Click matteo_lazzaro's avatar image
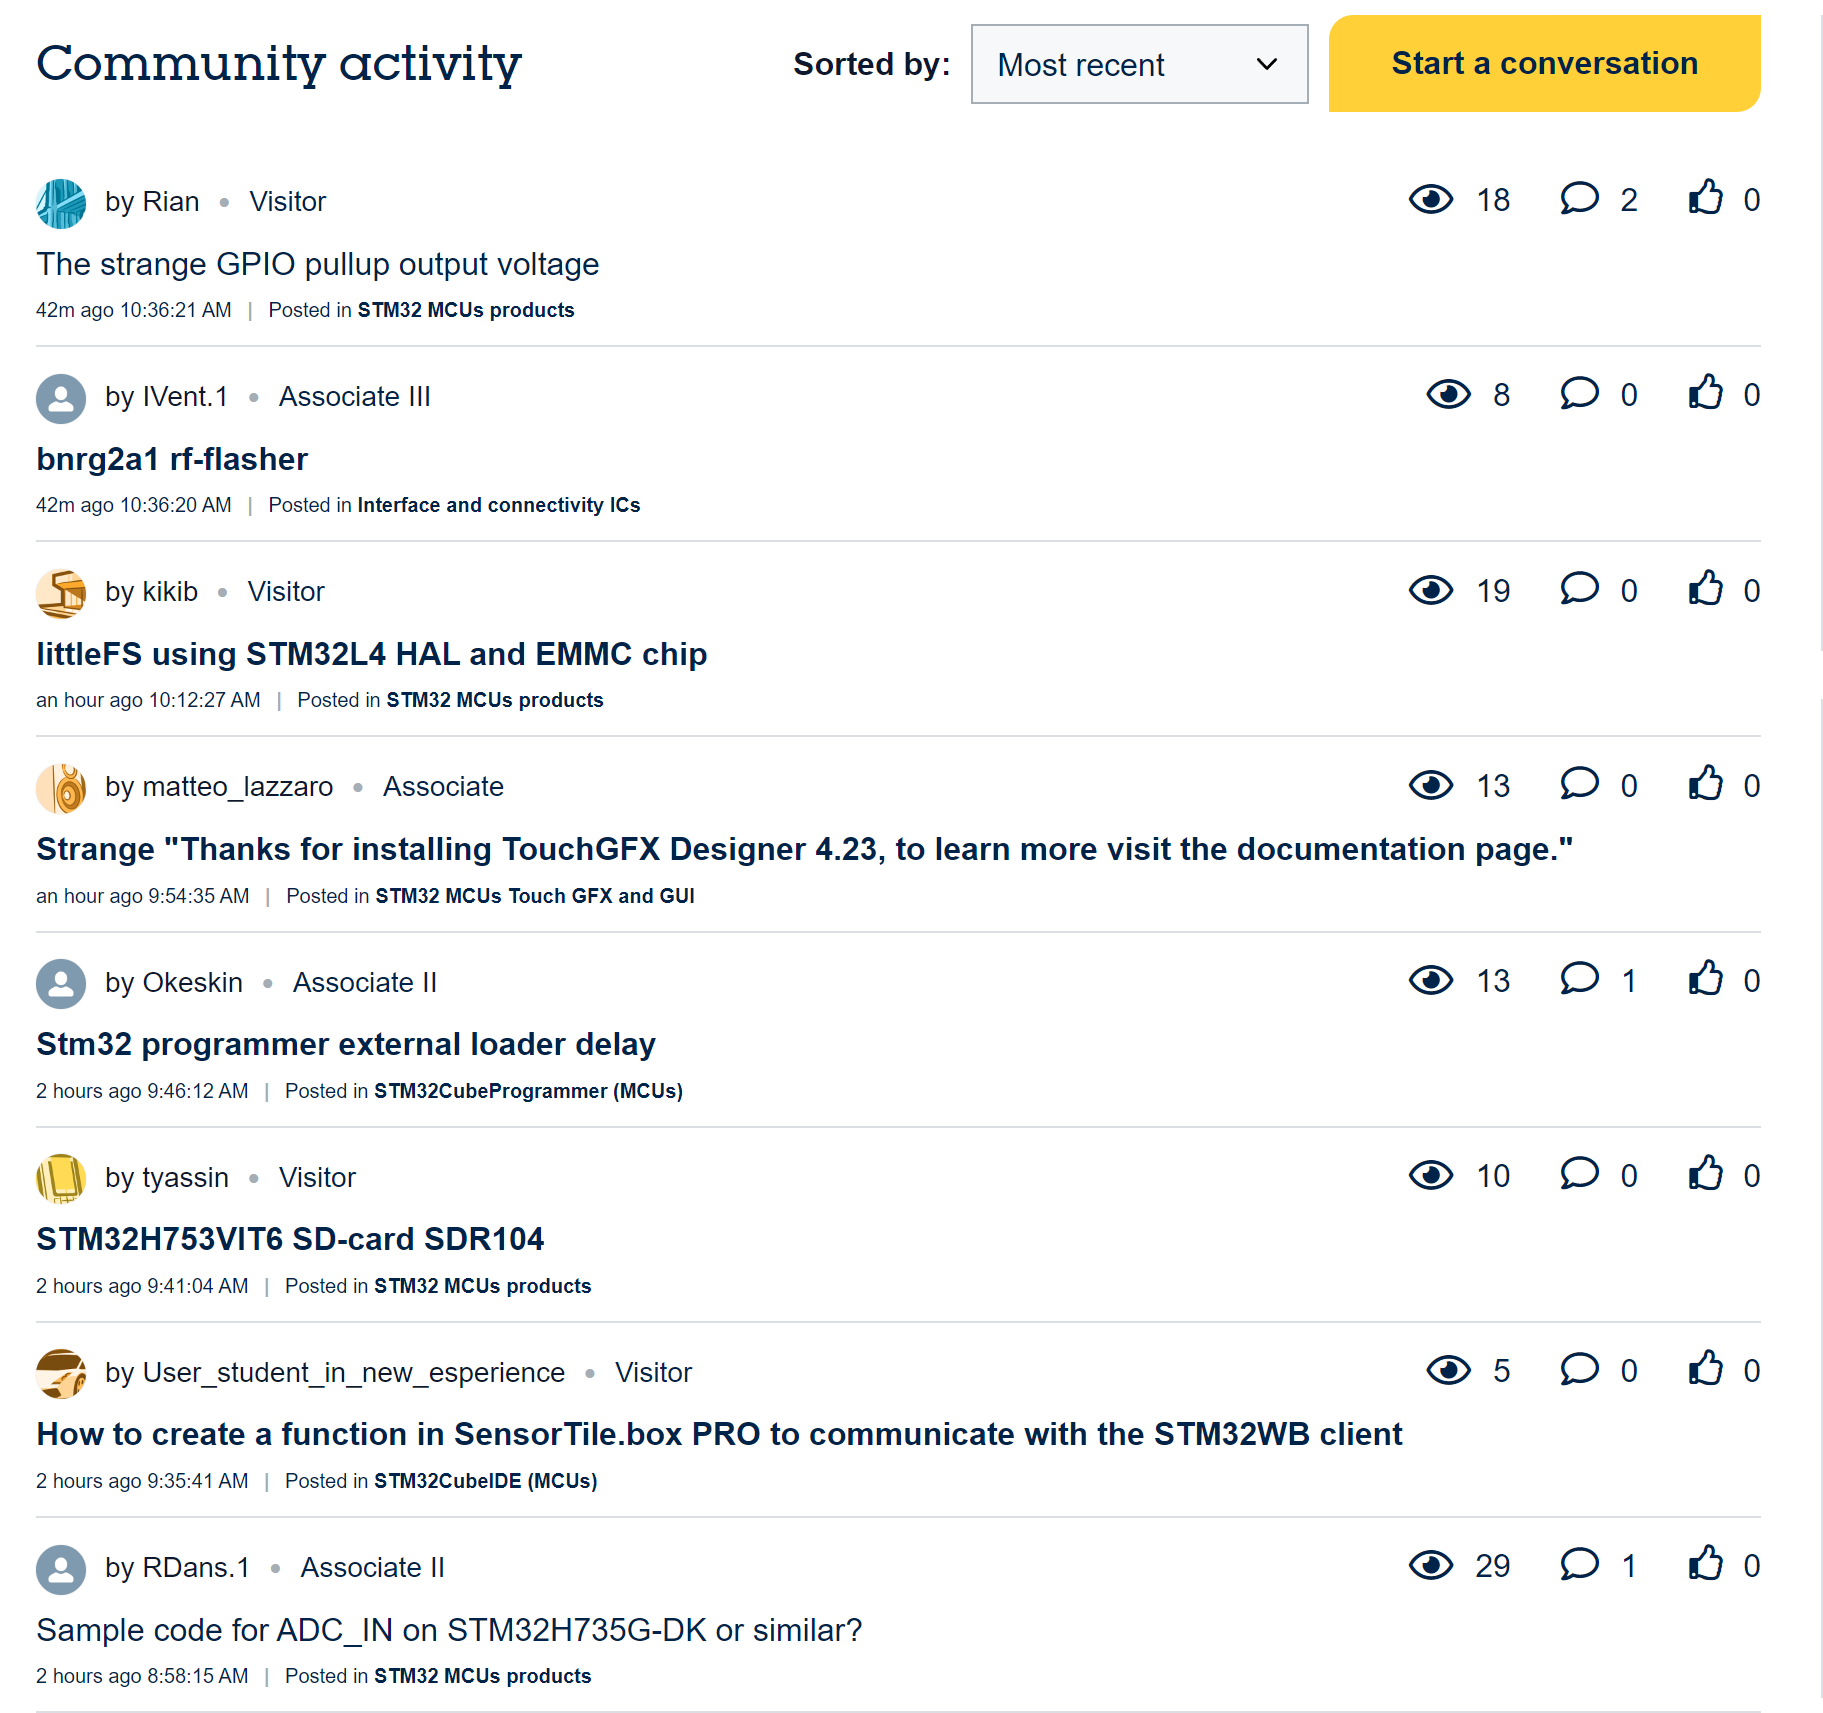 [61, 788]
